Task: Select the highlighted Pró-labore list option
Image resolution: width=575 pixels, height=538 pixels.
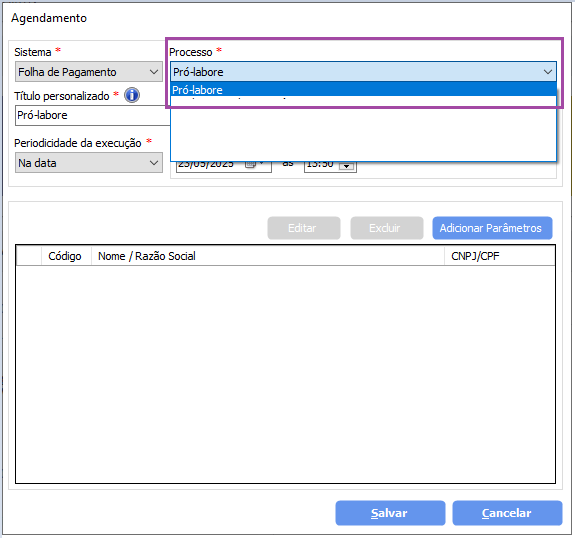Action: tap(363, 90)
